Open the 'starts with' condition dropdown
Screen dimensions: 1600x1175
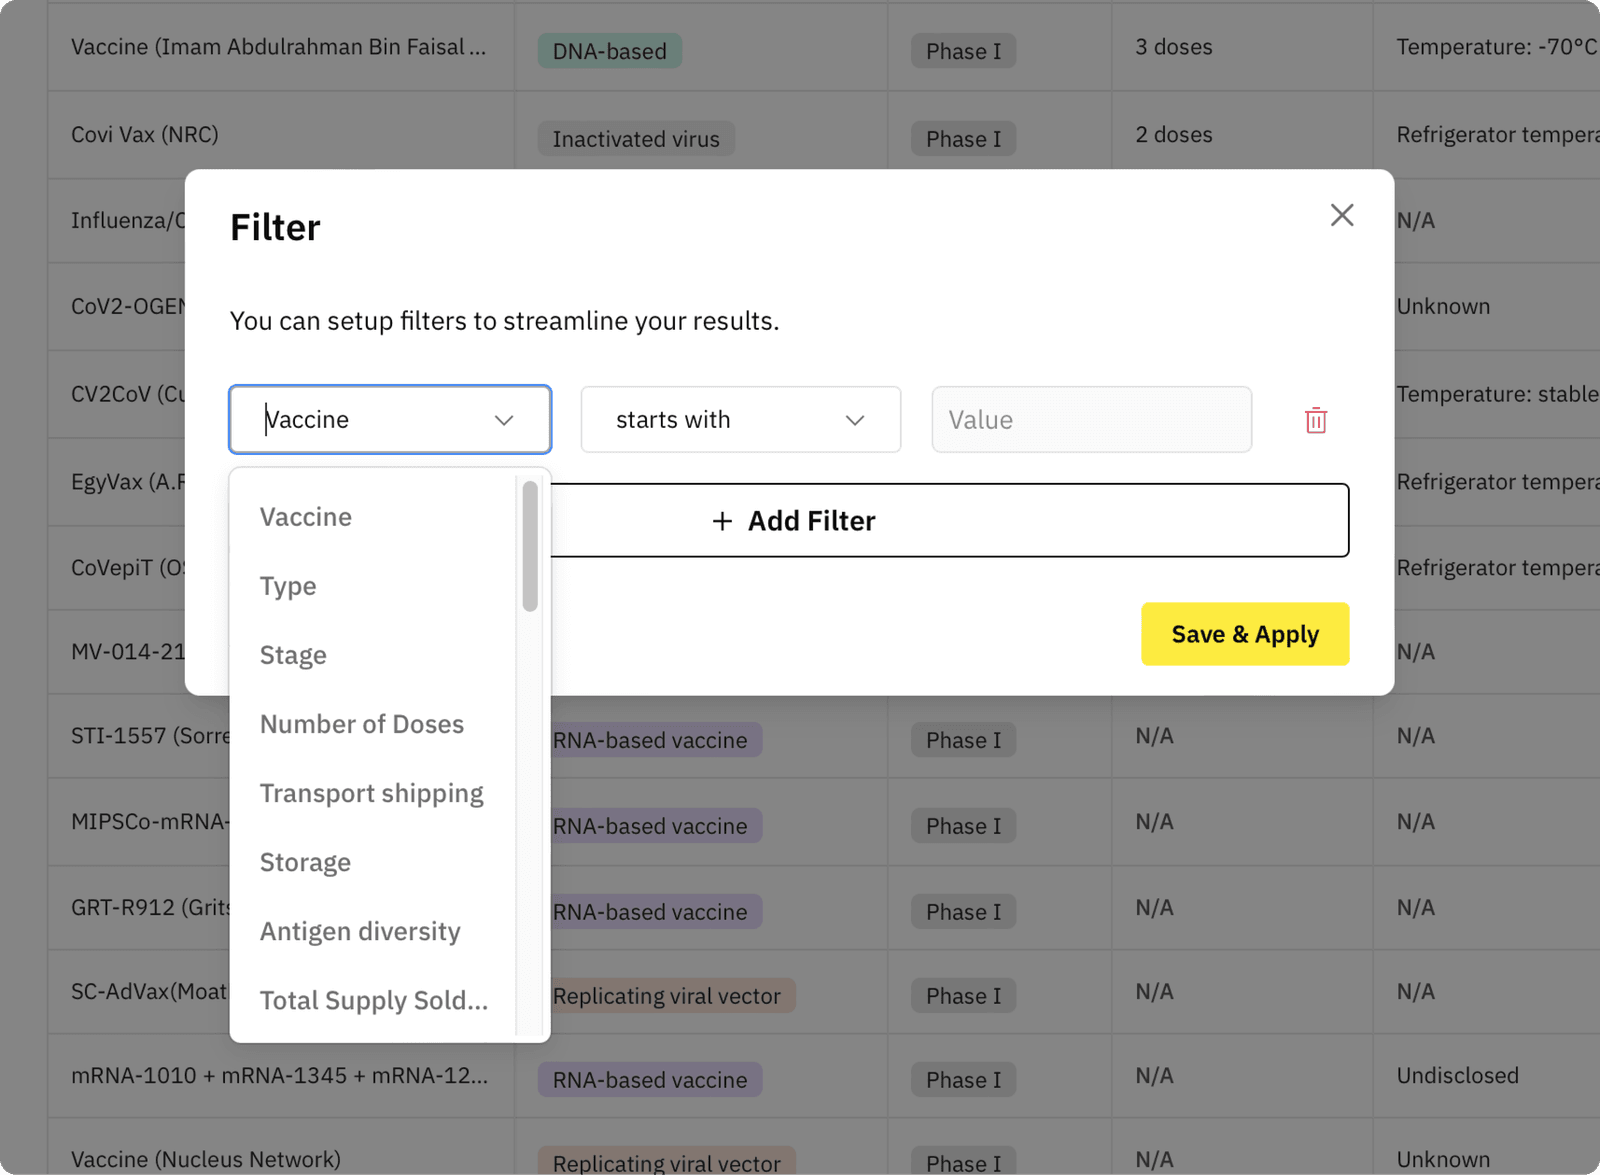coord(741,420)
